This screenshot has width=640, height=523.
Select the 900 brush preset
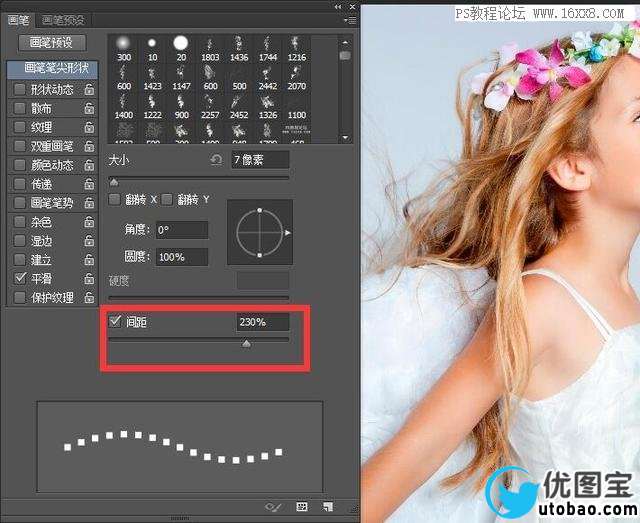181,107
